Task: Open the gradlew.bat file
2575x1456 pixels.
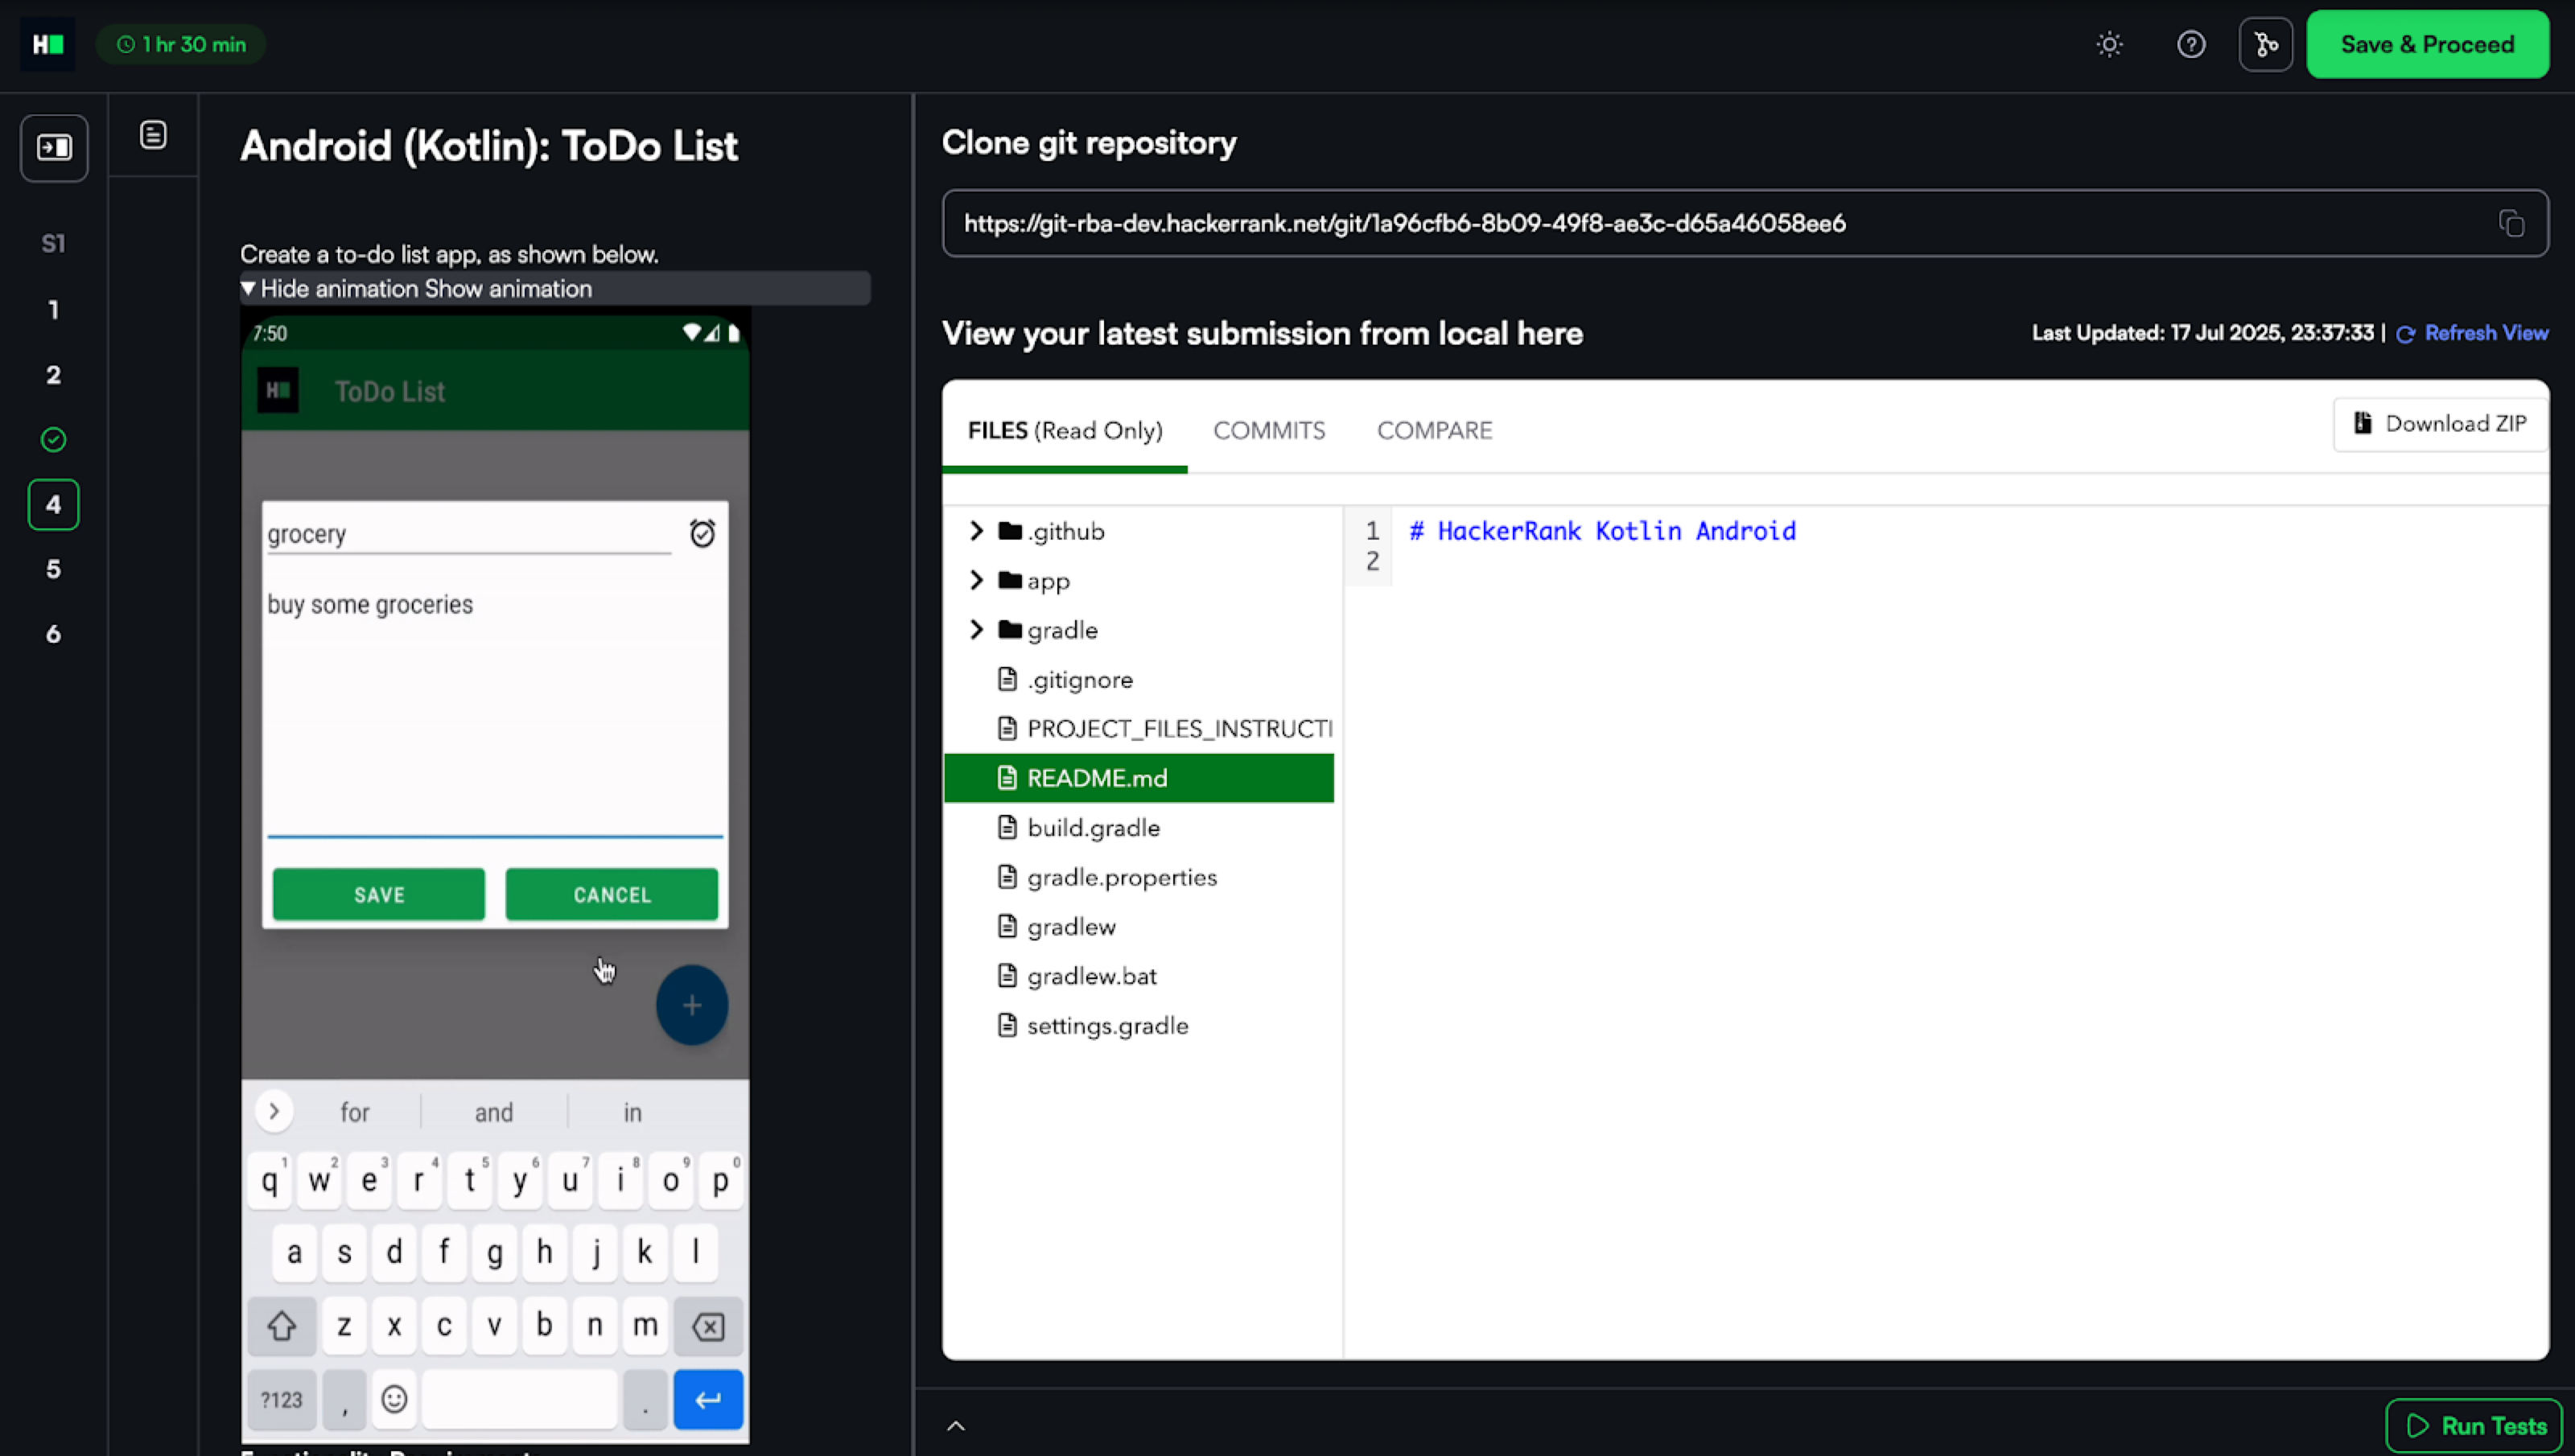Action: pos(1092,976)
